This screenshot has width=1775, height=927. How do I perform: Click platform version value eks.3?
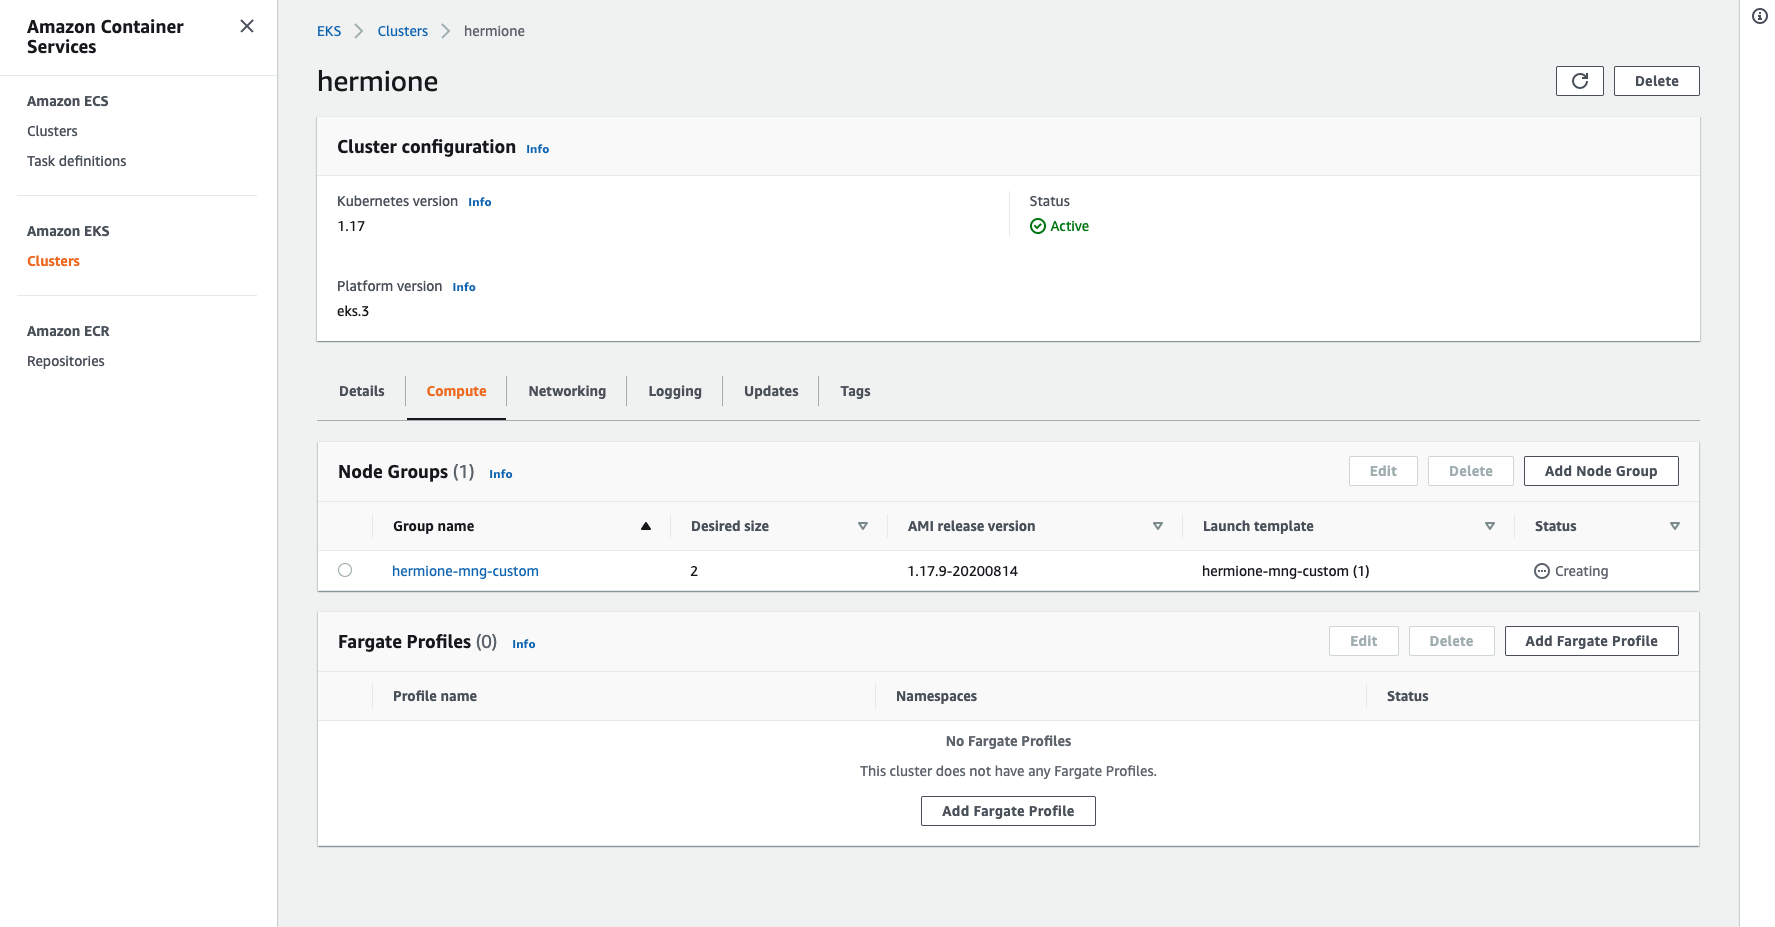click(353, 311)
